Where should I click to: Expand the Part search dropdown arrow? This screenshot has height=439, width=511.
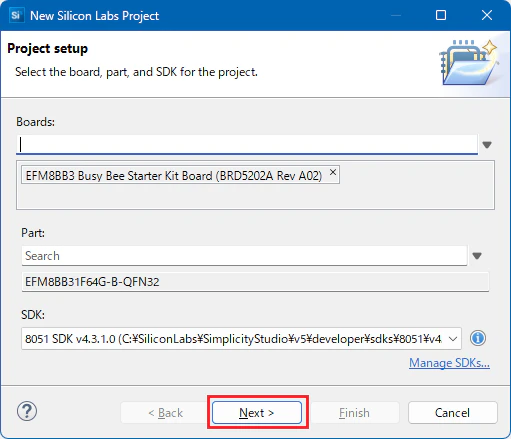[477, 256]
